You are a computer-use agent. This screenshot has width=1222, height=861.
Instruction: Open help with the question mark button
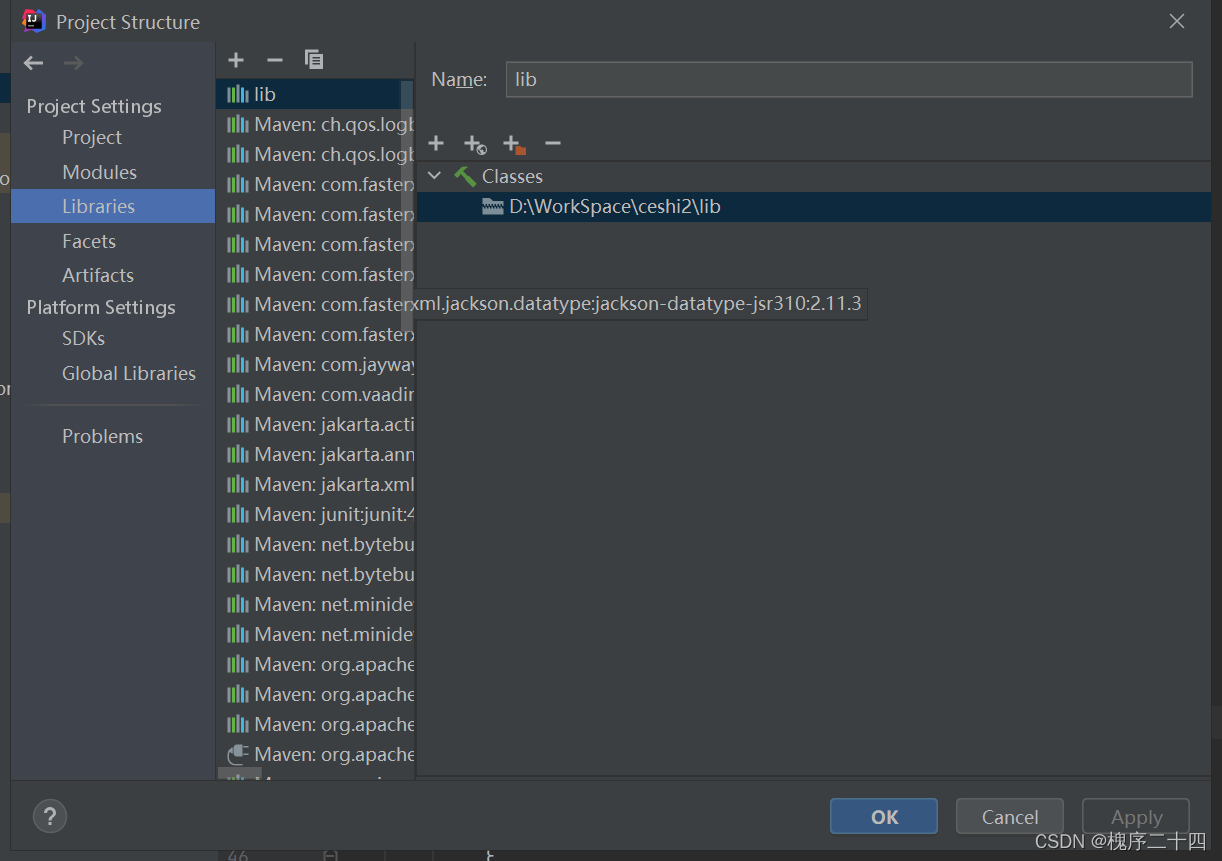(x=50, y=816)
